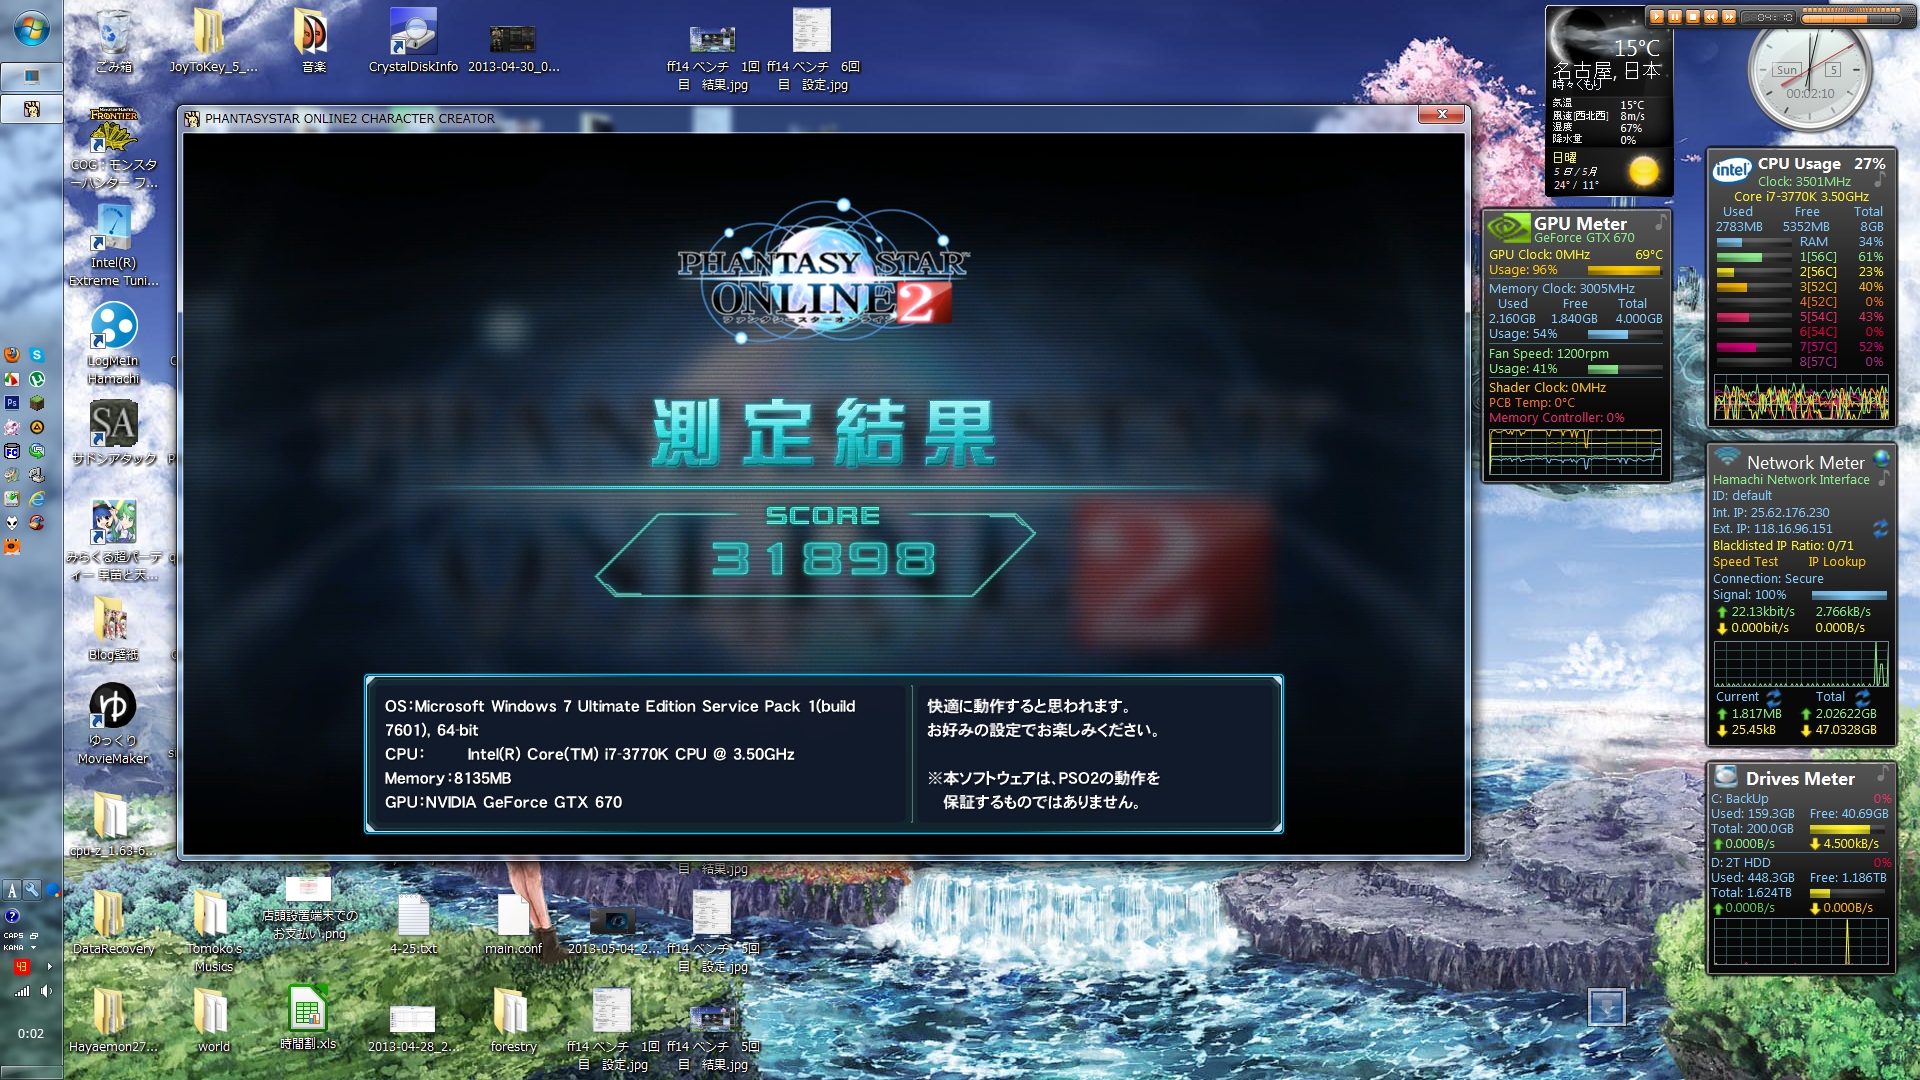Image resolution: width=1920 pixels, height=1080 pixels.
Task: Toggle KANA lock in language bar
Action: coord(13,947)
